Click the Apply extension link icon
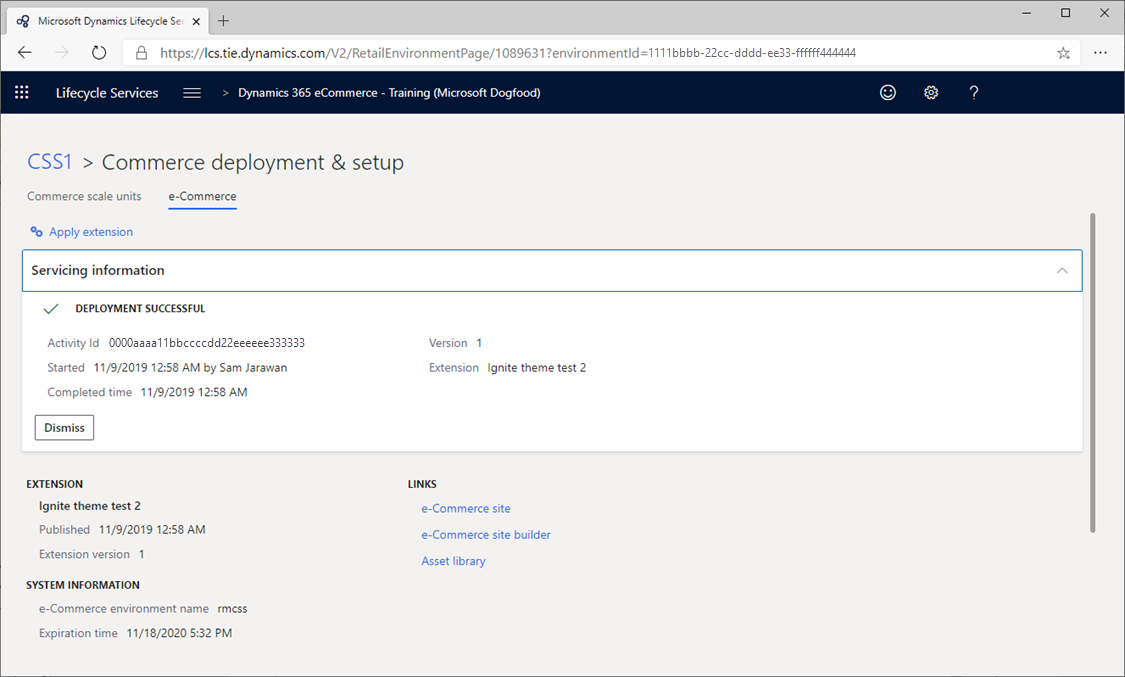Viewport: 1125px width, 677px height. [x=36, y=231]
